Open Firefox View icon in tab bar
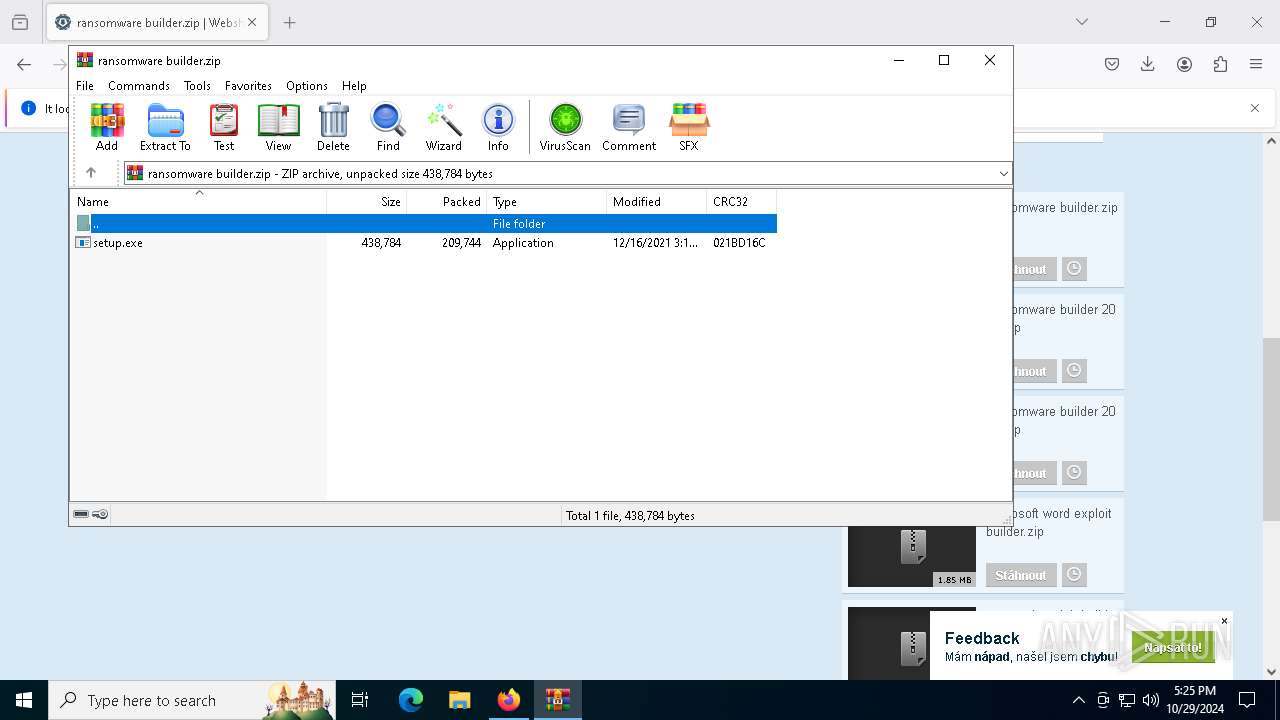Screen dimensions: 1280x720 coord(20,22)
